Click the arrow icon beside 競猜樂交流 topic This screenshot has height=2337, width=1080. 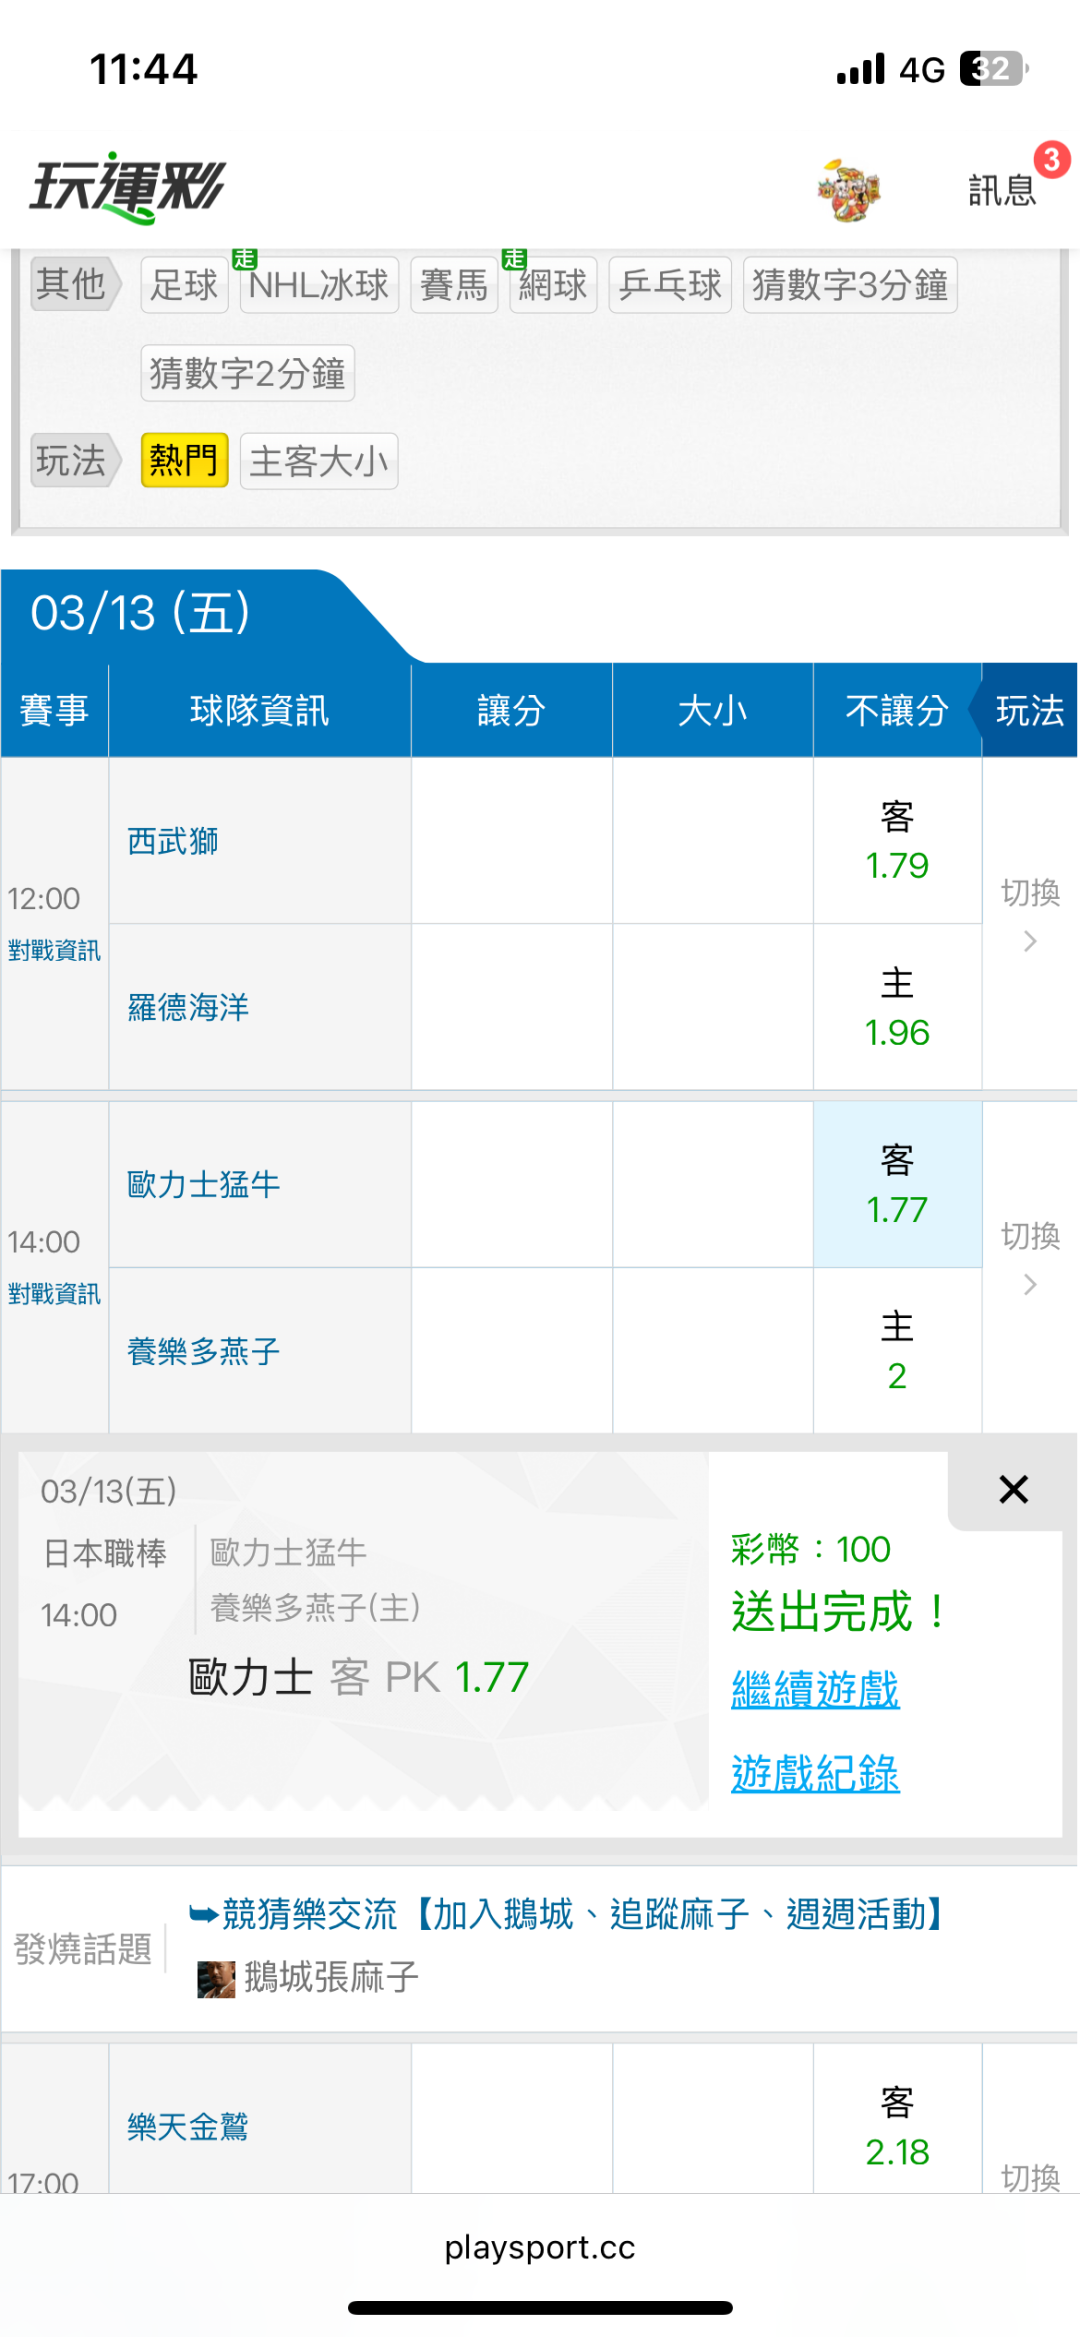(x=203, y=1914)
